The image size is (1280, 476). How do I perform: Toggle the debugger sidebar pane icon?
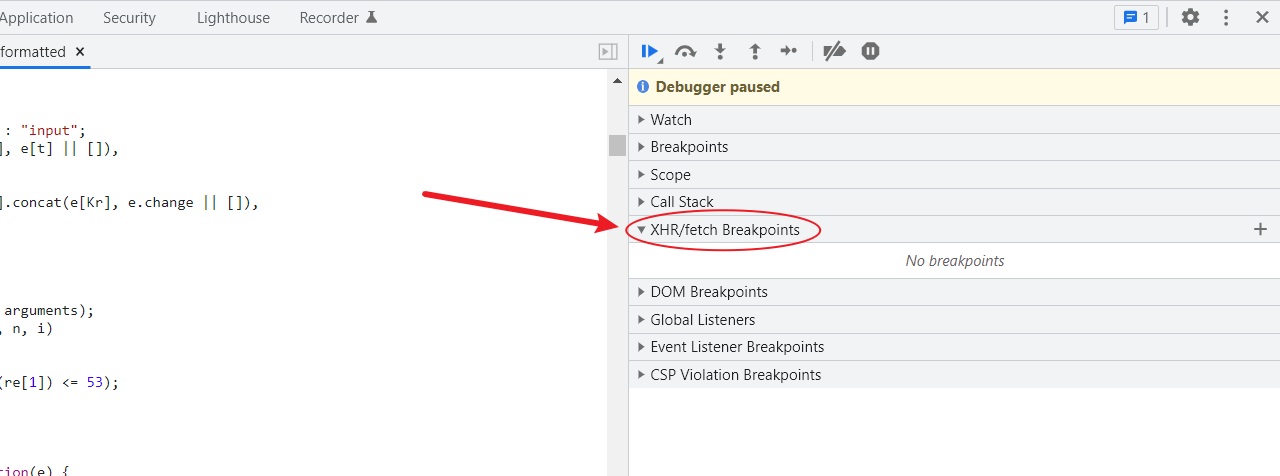(x=608, y=52)
